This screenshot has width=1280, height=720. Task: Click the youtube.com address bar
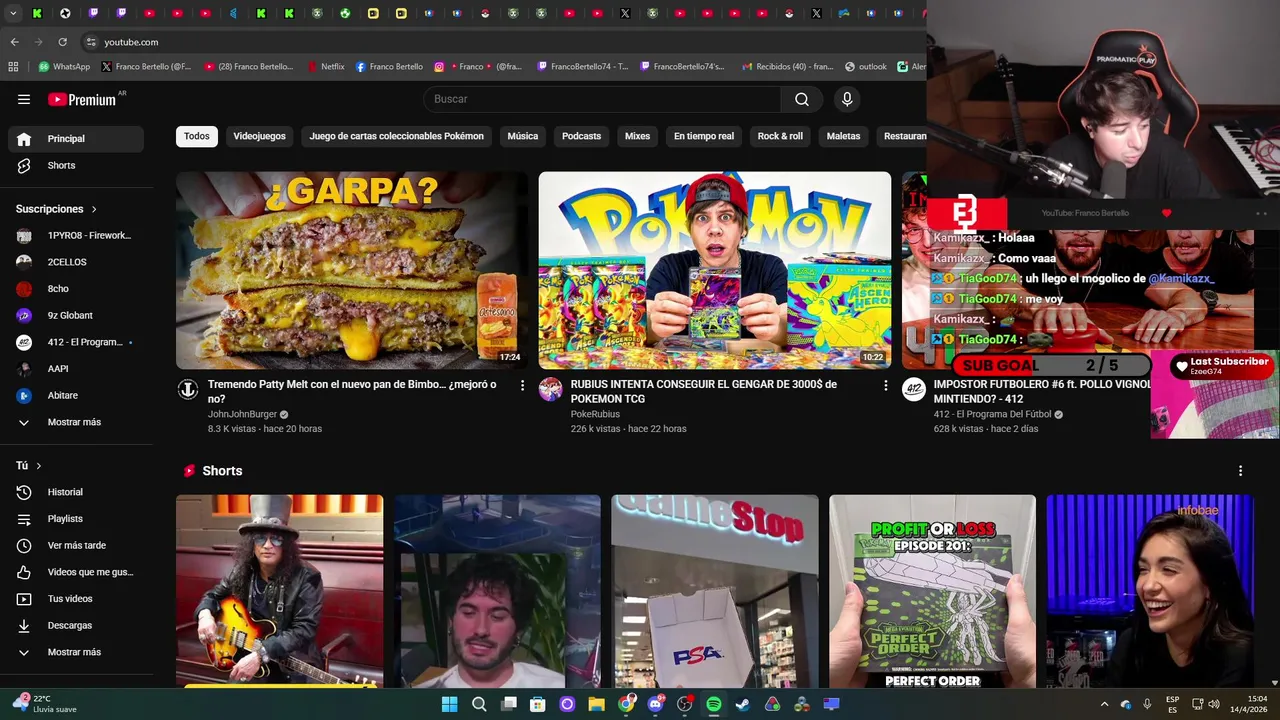pos(500,42)
